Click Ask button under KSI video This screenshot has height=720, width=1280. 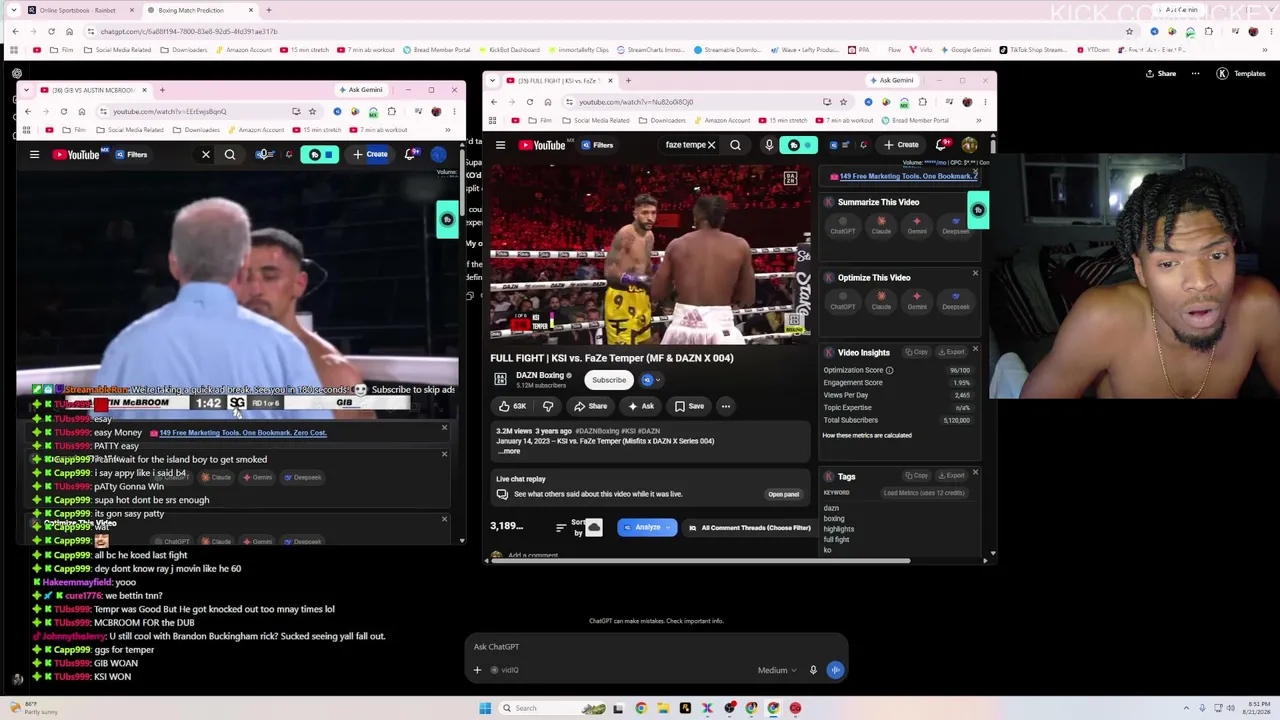(x=641, y=406)
